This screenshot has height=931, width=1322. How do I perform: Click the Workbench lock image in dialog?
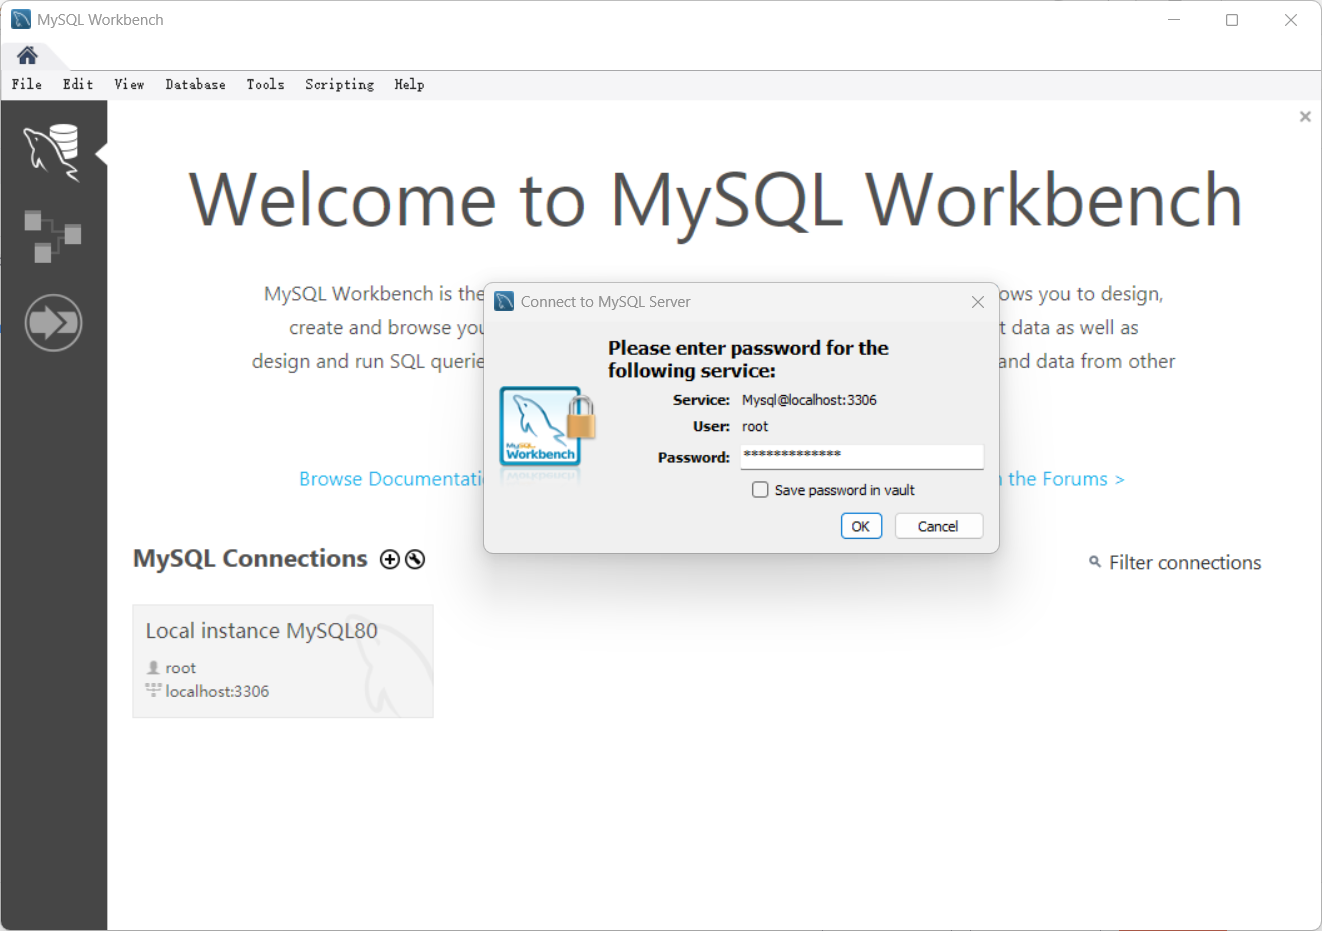547,428
